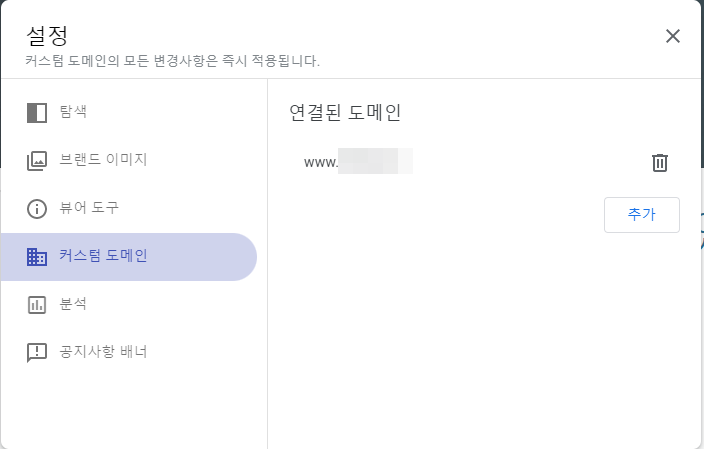Click the 공지사항 배너 announcement icon
Screen dimensions: 704x449
37,353
